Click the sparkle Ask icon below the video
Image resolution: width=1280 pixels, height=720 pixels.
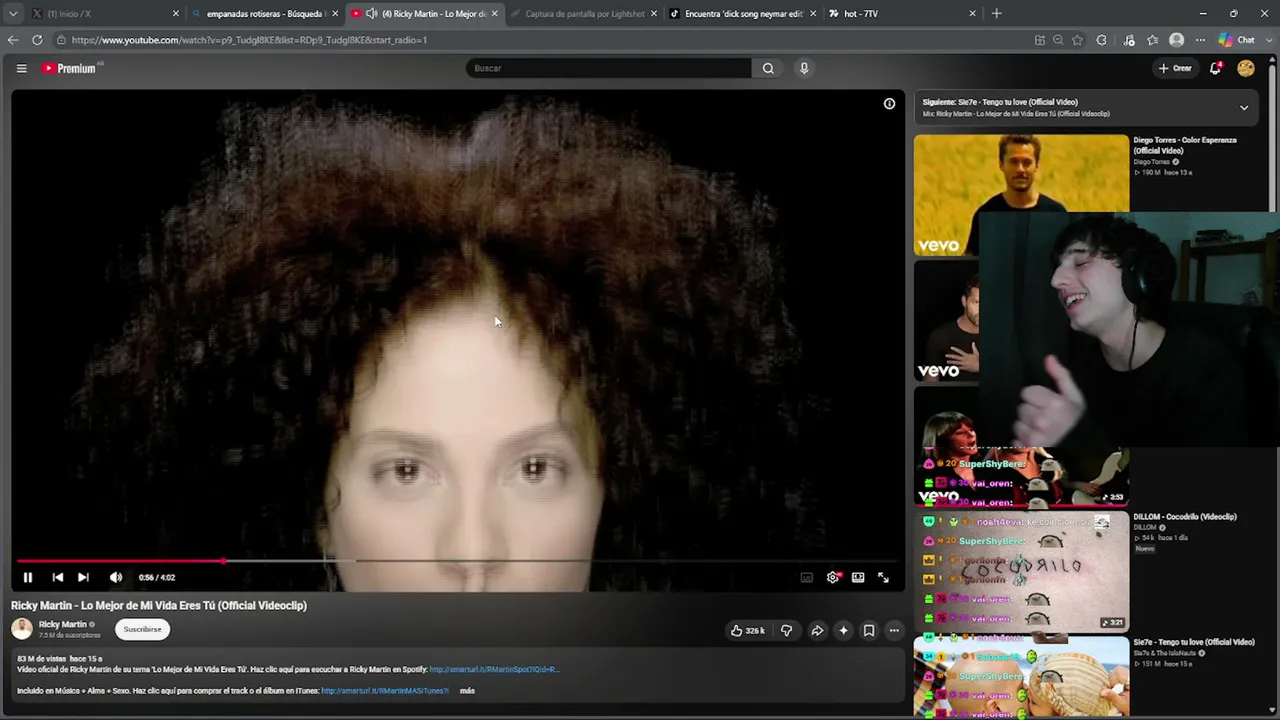843,631
